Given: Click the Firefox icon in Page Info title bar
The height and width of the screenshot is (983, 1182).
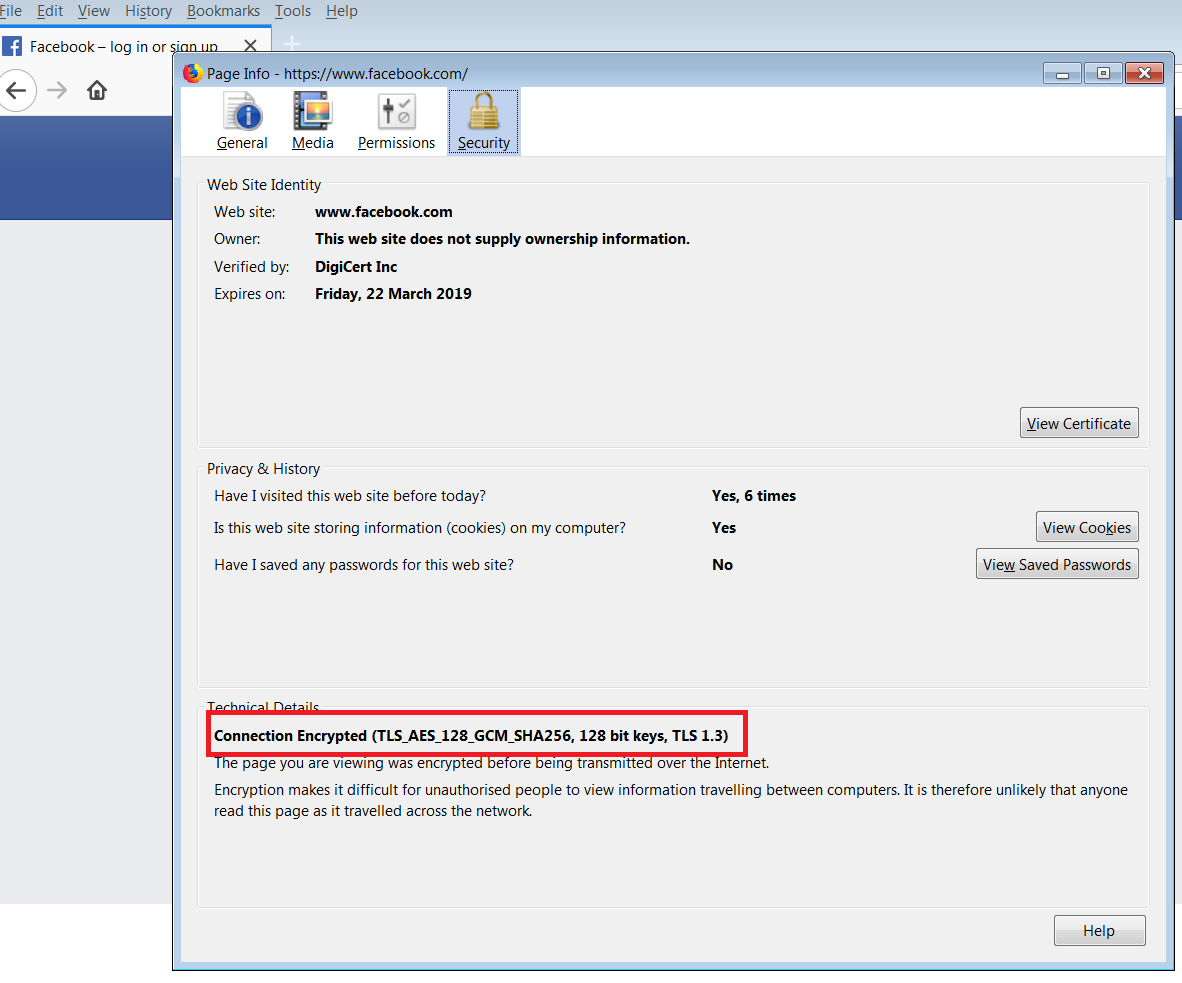Looking at the screenshot, I should click(193, 73).
